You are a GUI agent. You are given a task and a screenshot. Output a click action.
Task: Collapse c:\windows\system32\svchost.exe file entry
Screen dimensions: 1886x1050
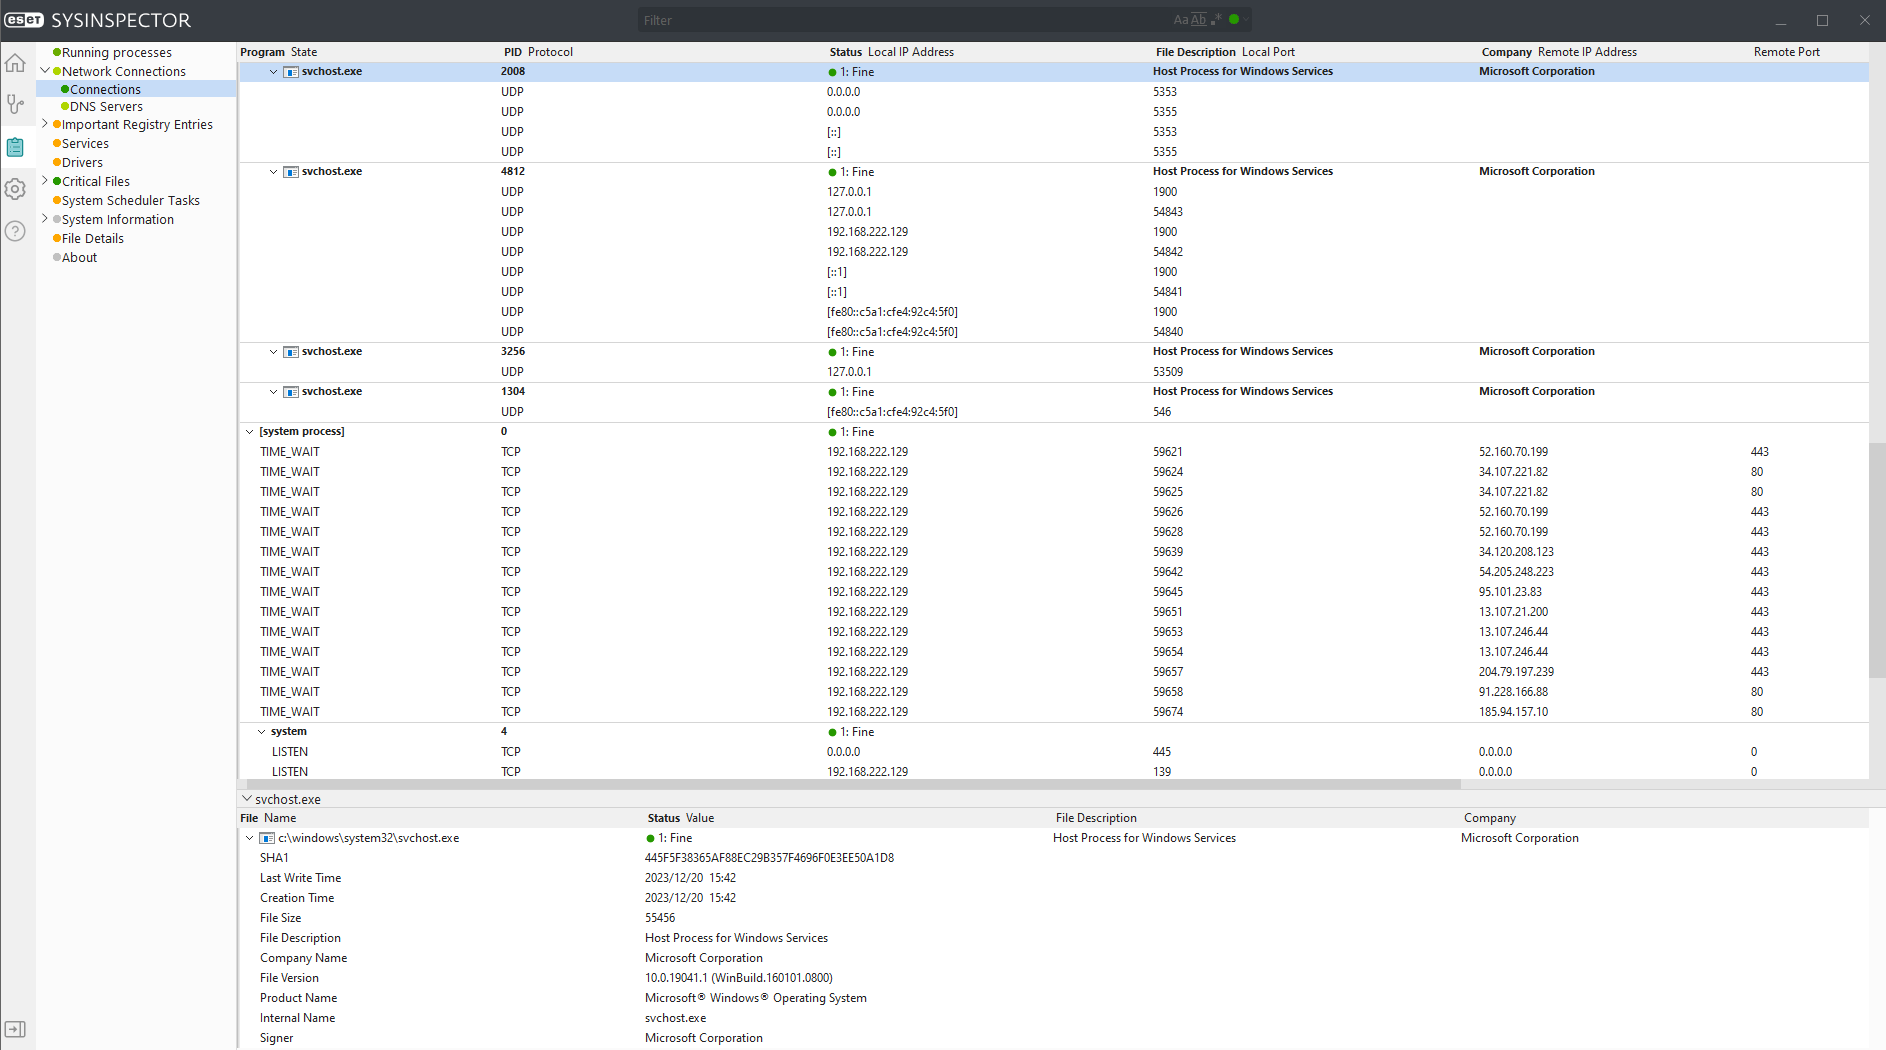(249, 838)
